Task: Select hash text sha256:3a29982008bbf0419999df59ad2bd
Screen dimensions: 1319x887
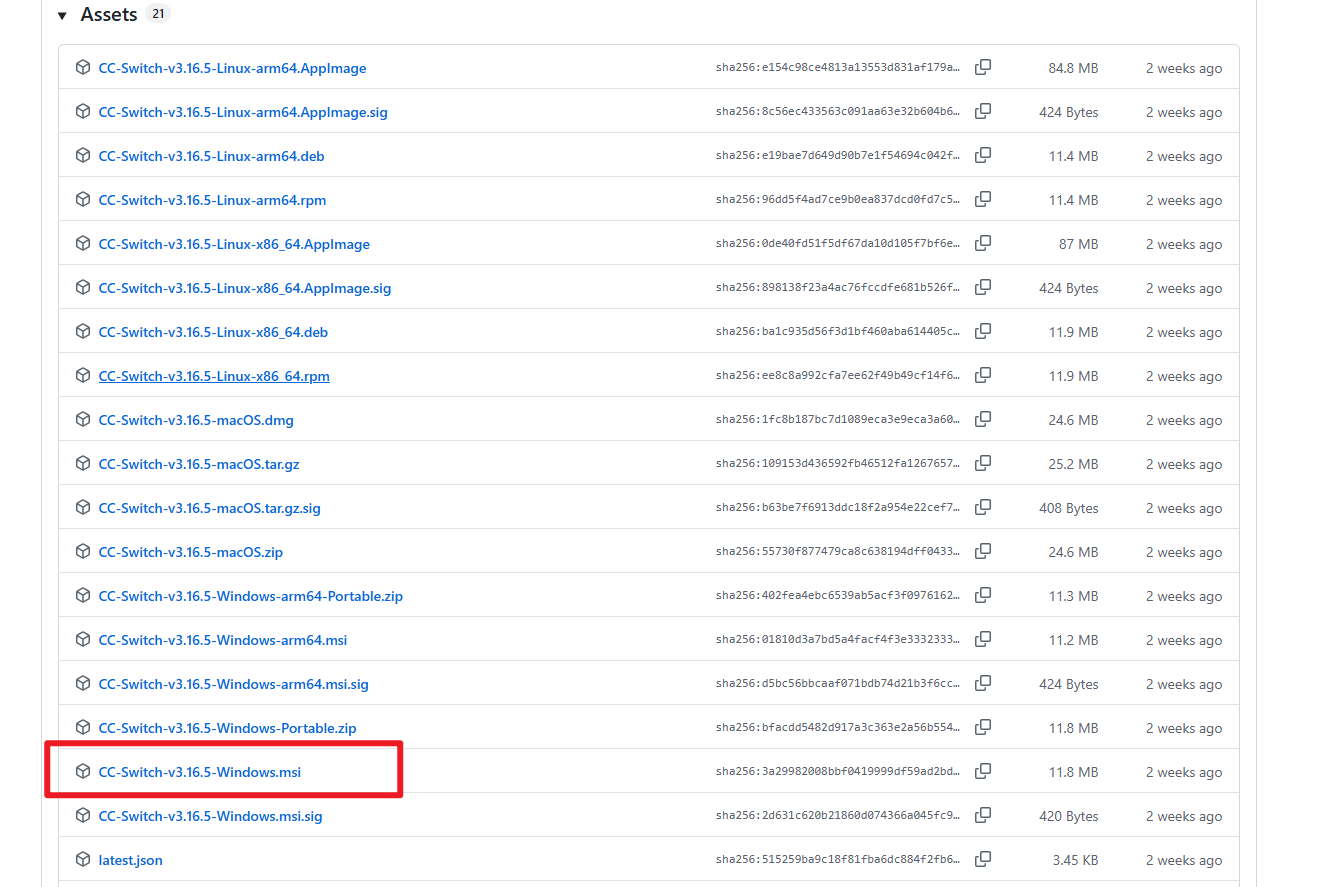Action: (x=838, y=772)
